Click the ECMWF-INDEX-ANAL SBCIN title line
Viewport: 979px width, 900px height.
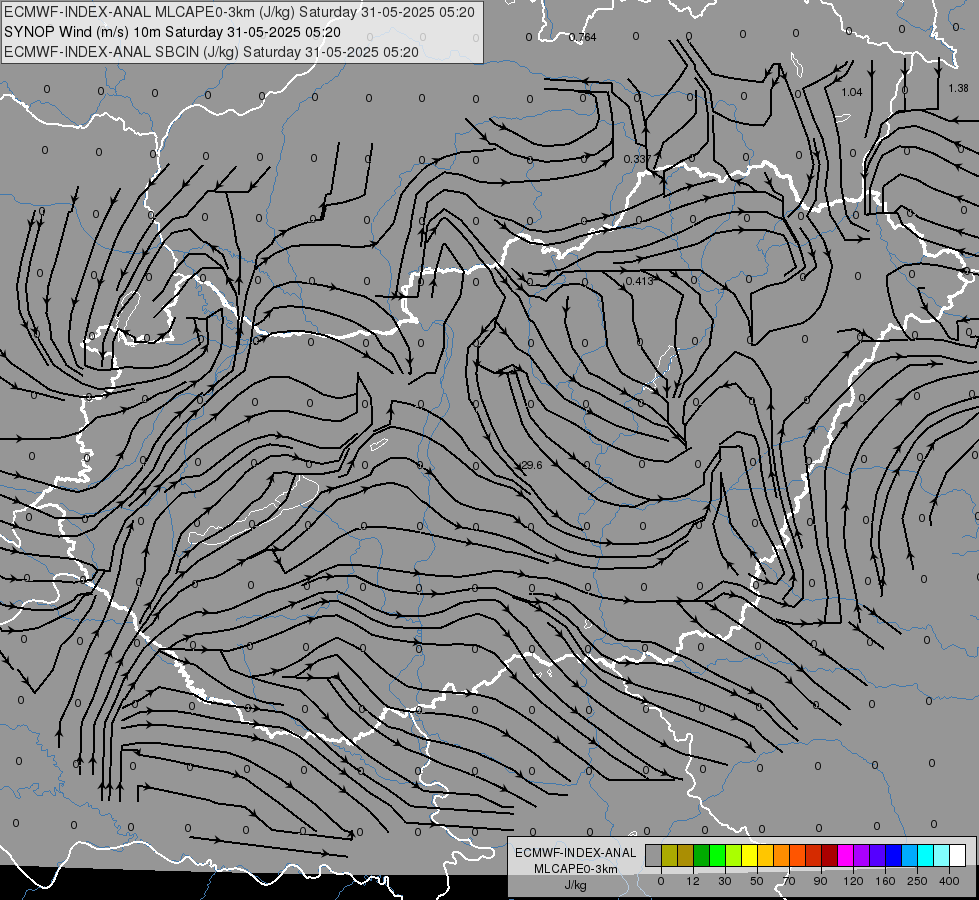click(x=211, y=52)
